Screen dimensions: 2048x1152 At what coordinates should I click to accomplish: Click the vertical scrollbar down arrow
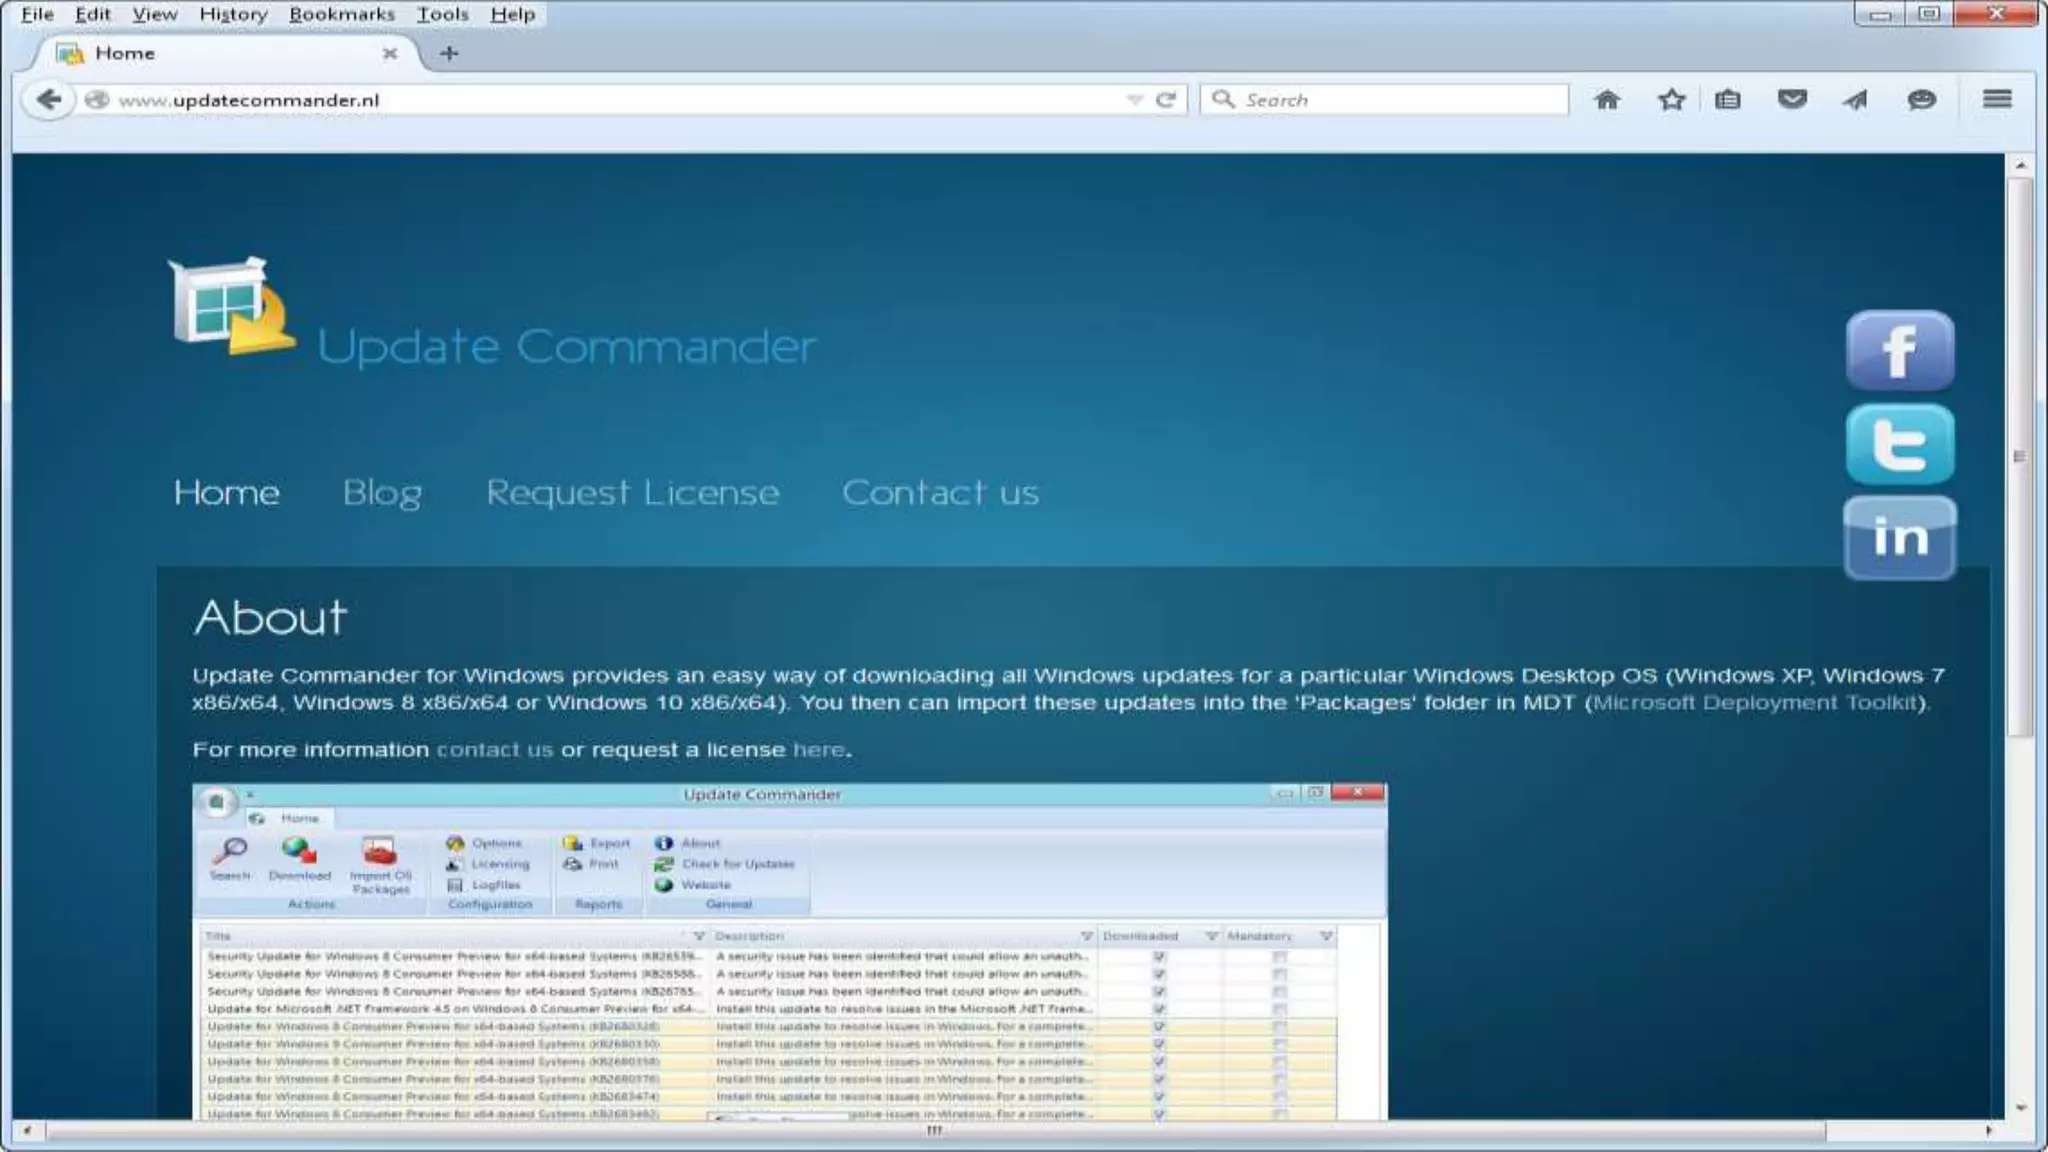[x=2020, y=1107]
